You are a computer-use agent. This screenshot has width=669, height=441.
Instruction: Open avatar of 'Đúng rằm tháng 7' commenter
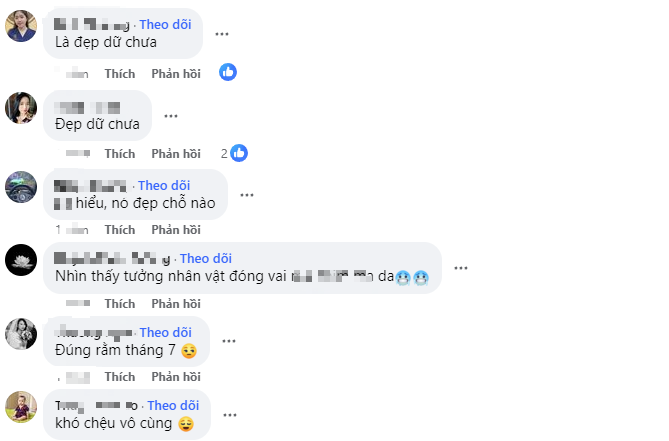tap(22, 333)
